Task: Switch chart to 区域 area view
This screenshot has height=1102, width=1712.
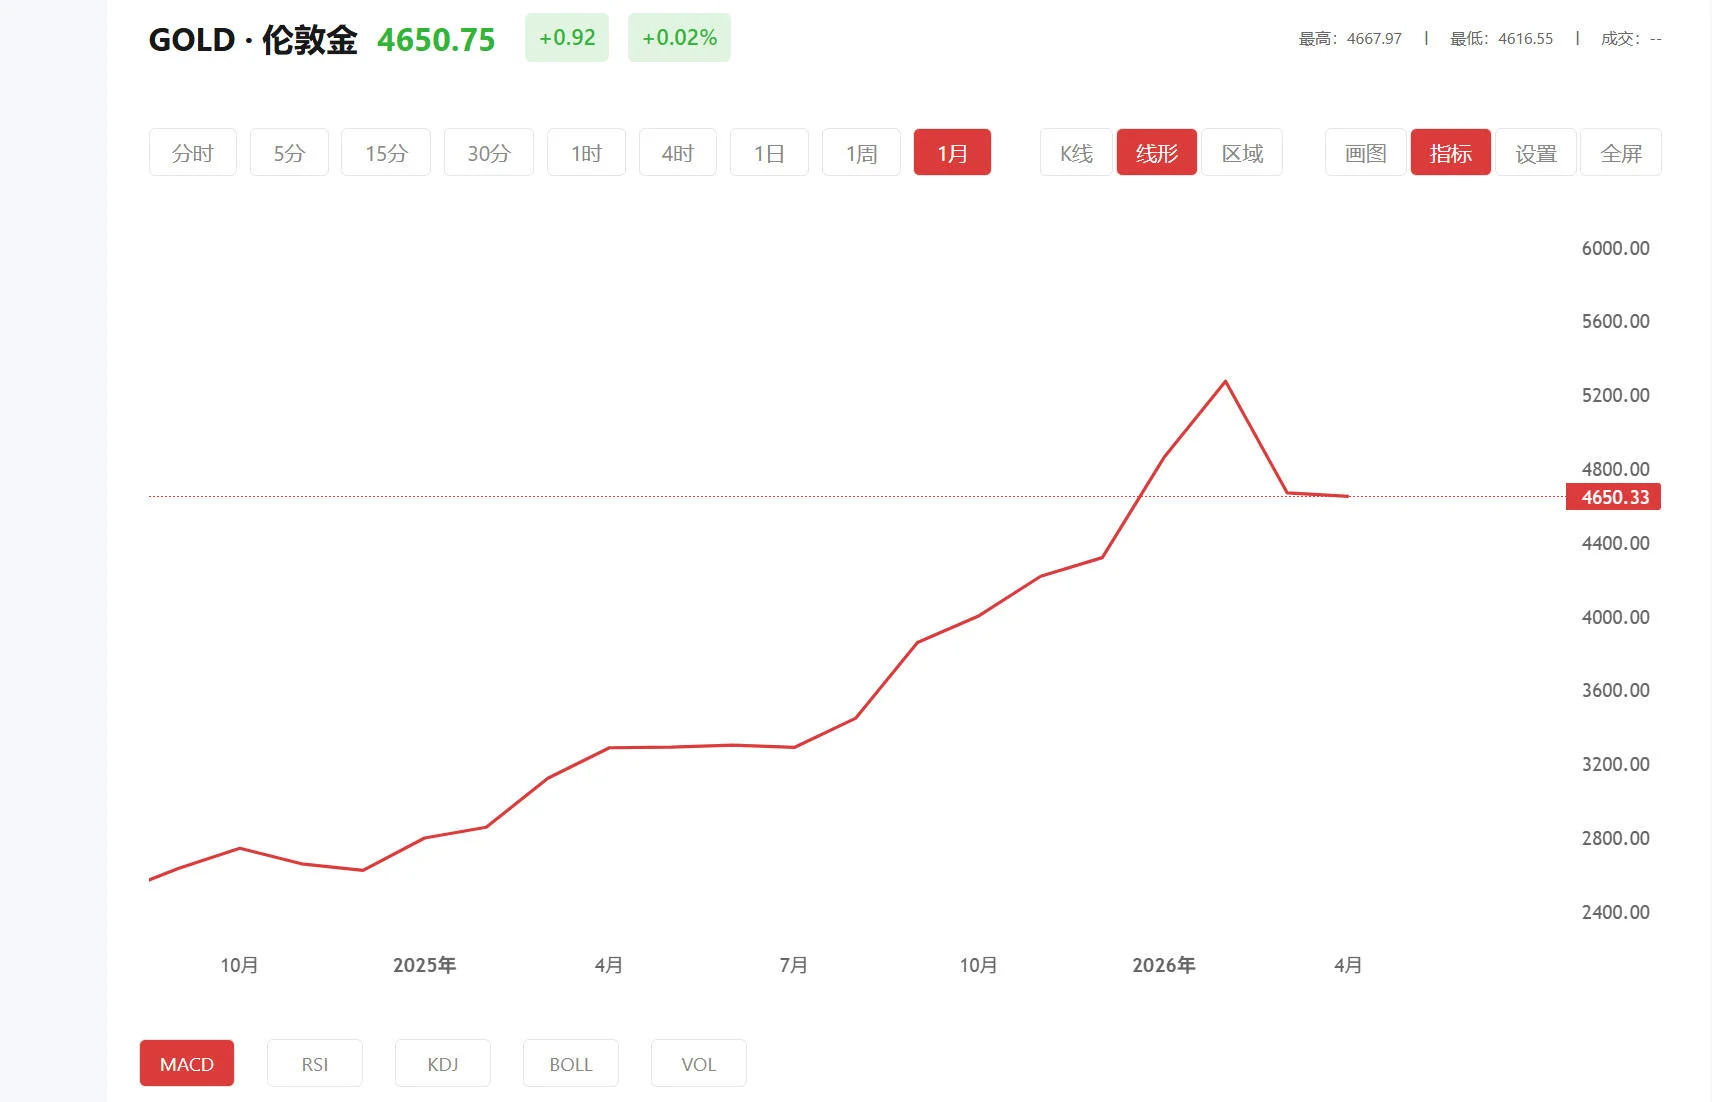Action: 1242,152
